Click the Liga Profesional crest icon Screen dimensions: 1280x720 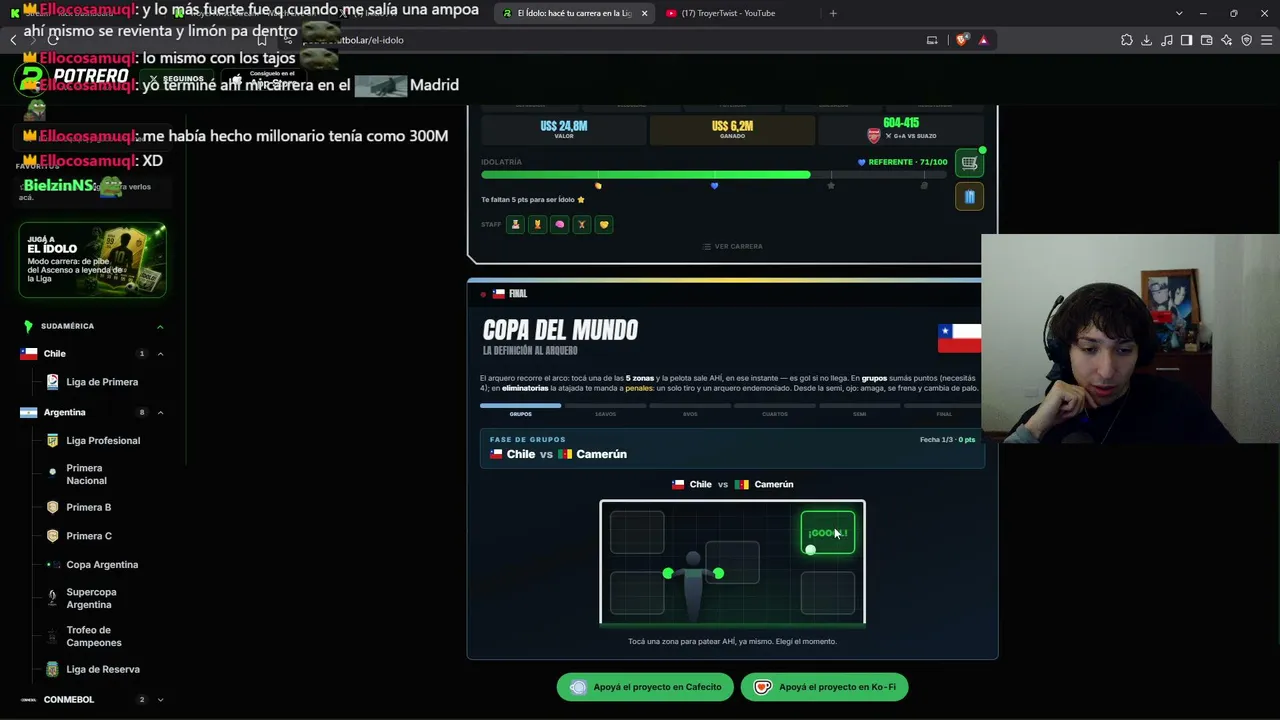click(x=52, y=440)
